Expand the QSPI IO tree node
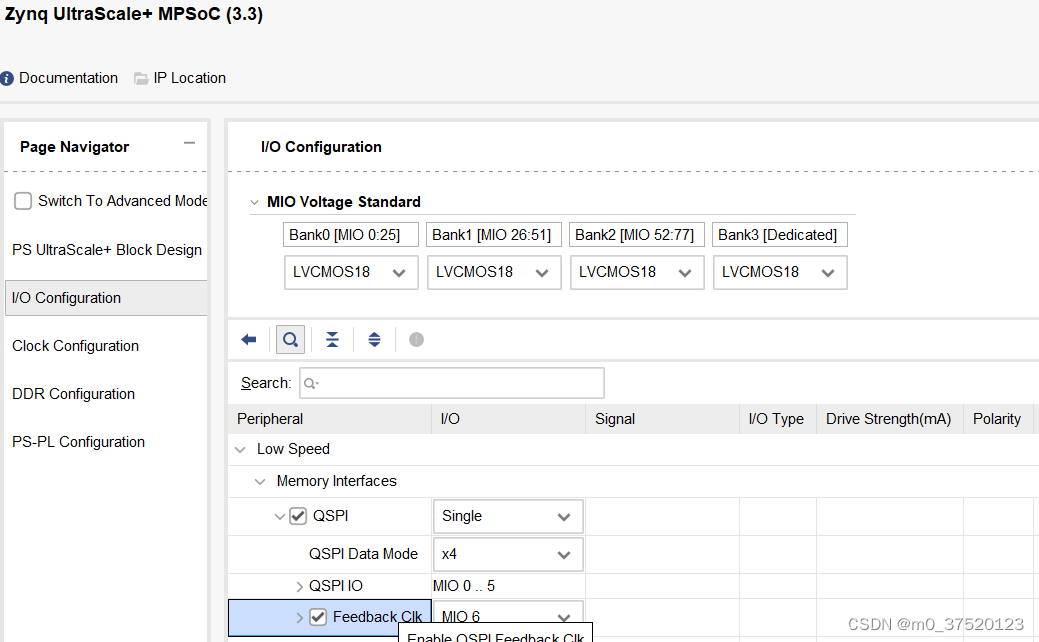Image resolution: width=1039 pixels, height=642 pixels. 300,586
